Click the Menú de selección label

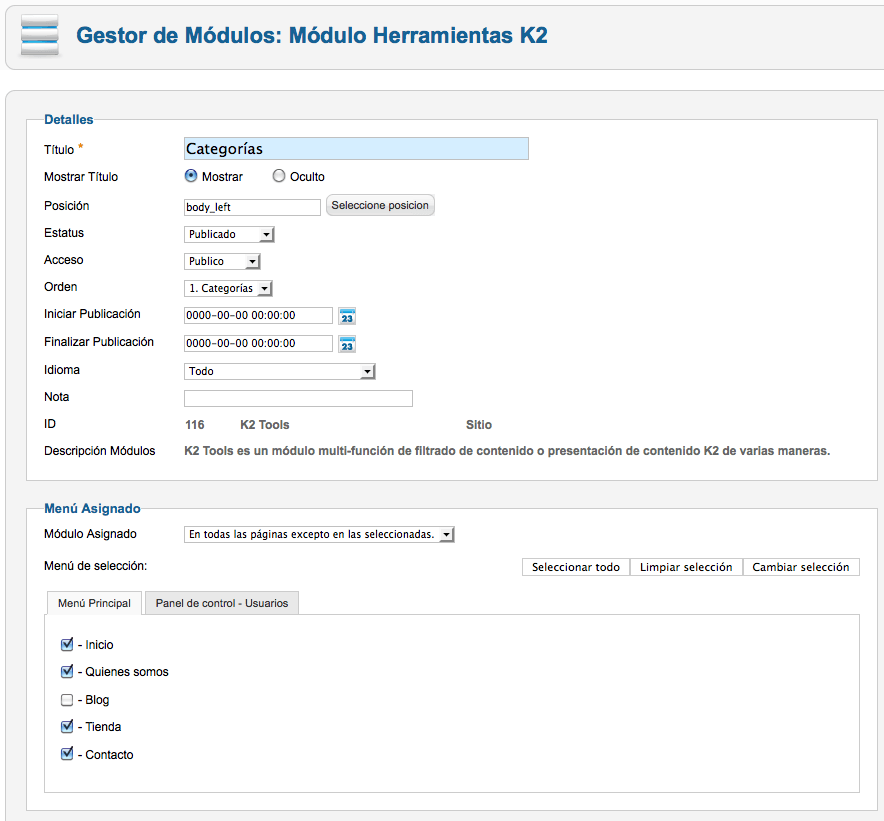[96, 566]
